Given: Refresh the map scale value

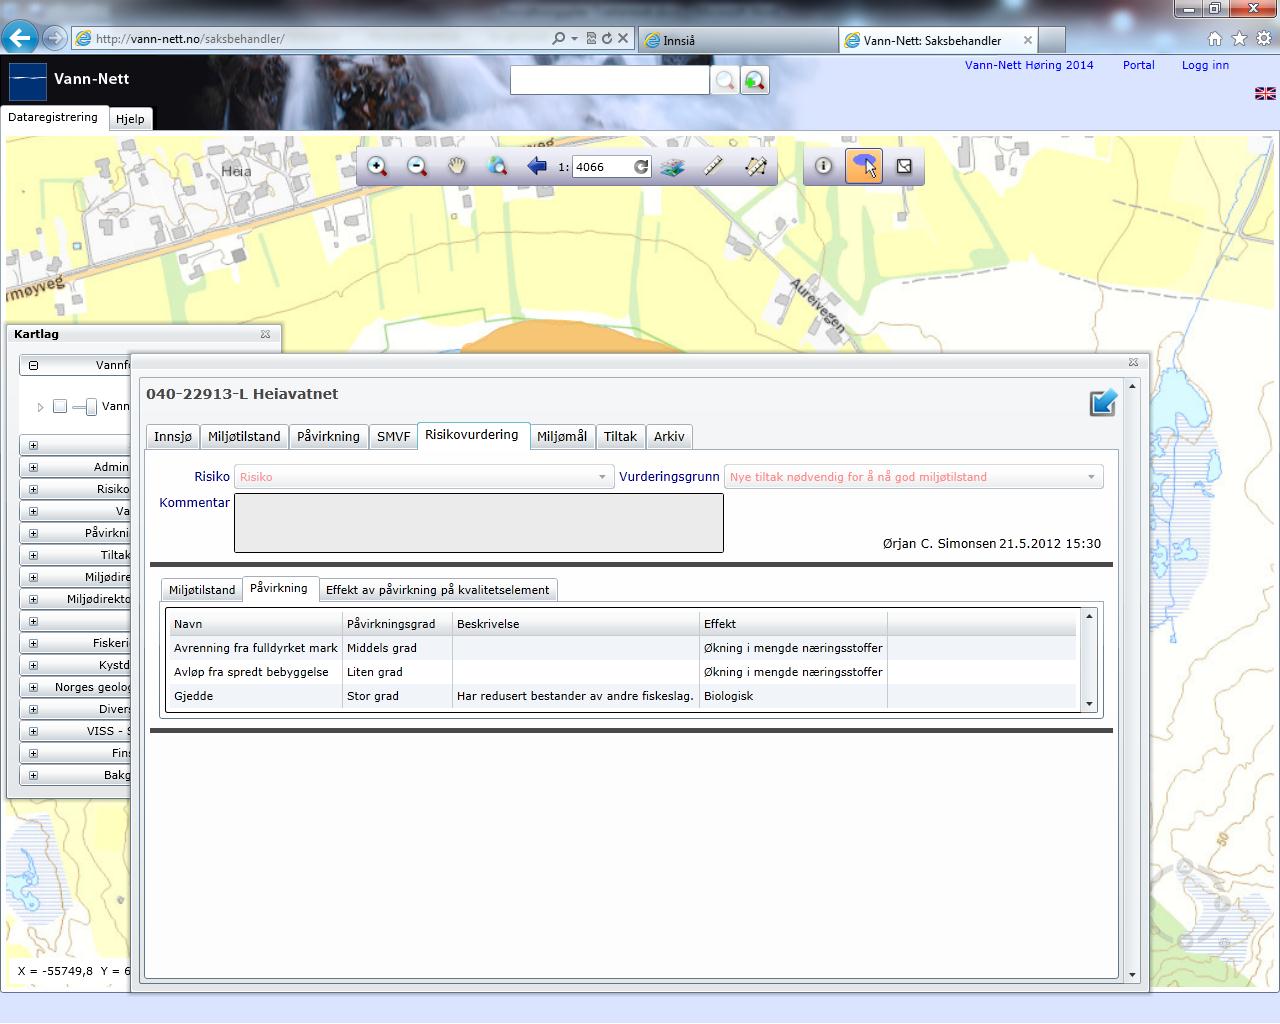Looking at the screenshot, I should coord(641,167).
